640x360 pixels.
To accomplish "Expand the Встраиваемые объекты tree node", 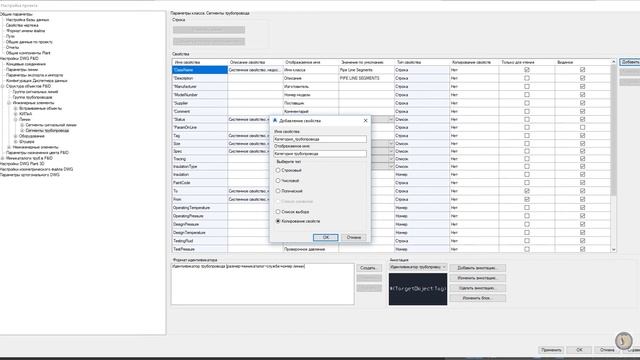I will 16,109.
